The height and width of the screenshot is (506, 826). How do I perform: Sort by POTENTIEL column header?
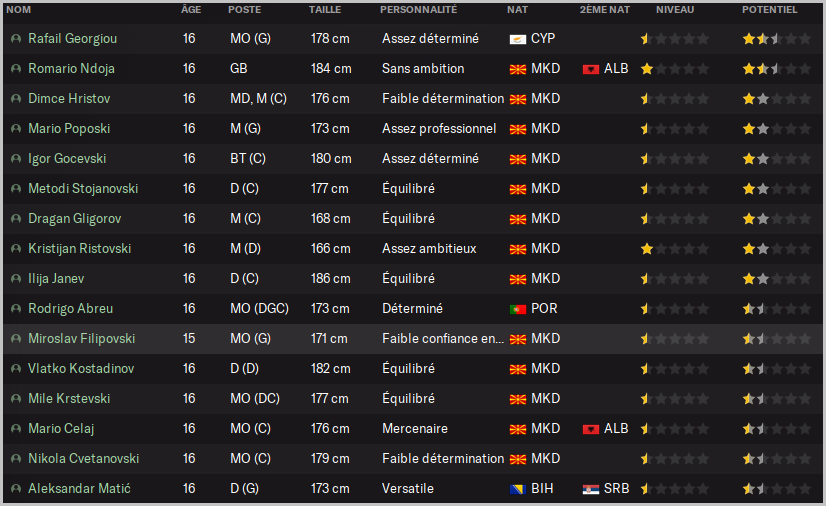769,9
